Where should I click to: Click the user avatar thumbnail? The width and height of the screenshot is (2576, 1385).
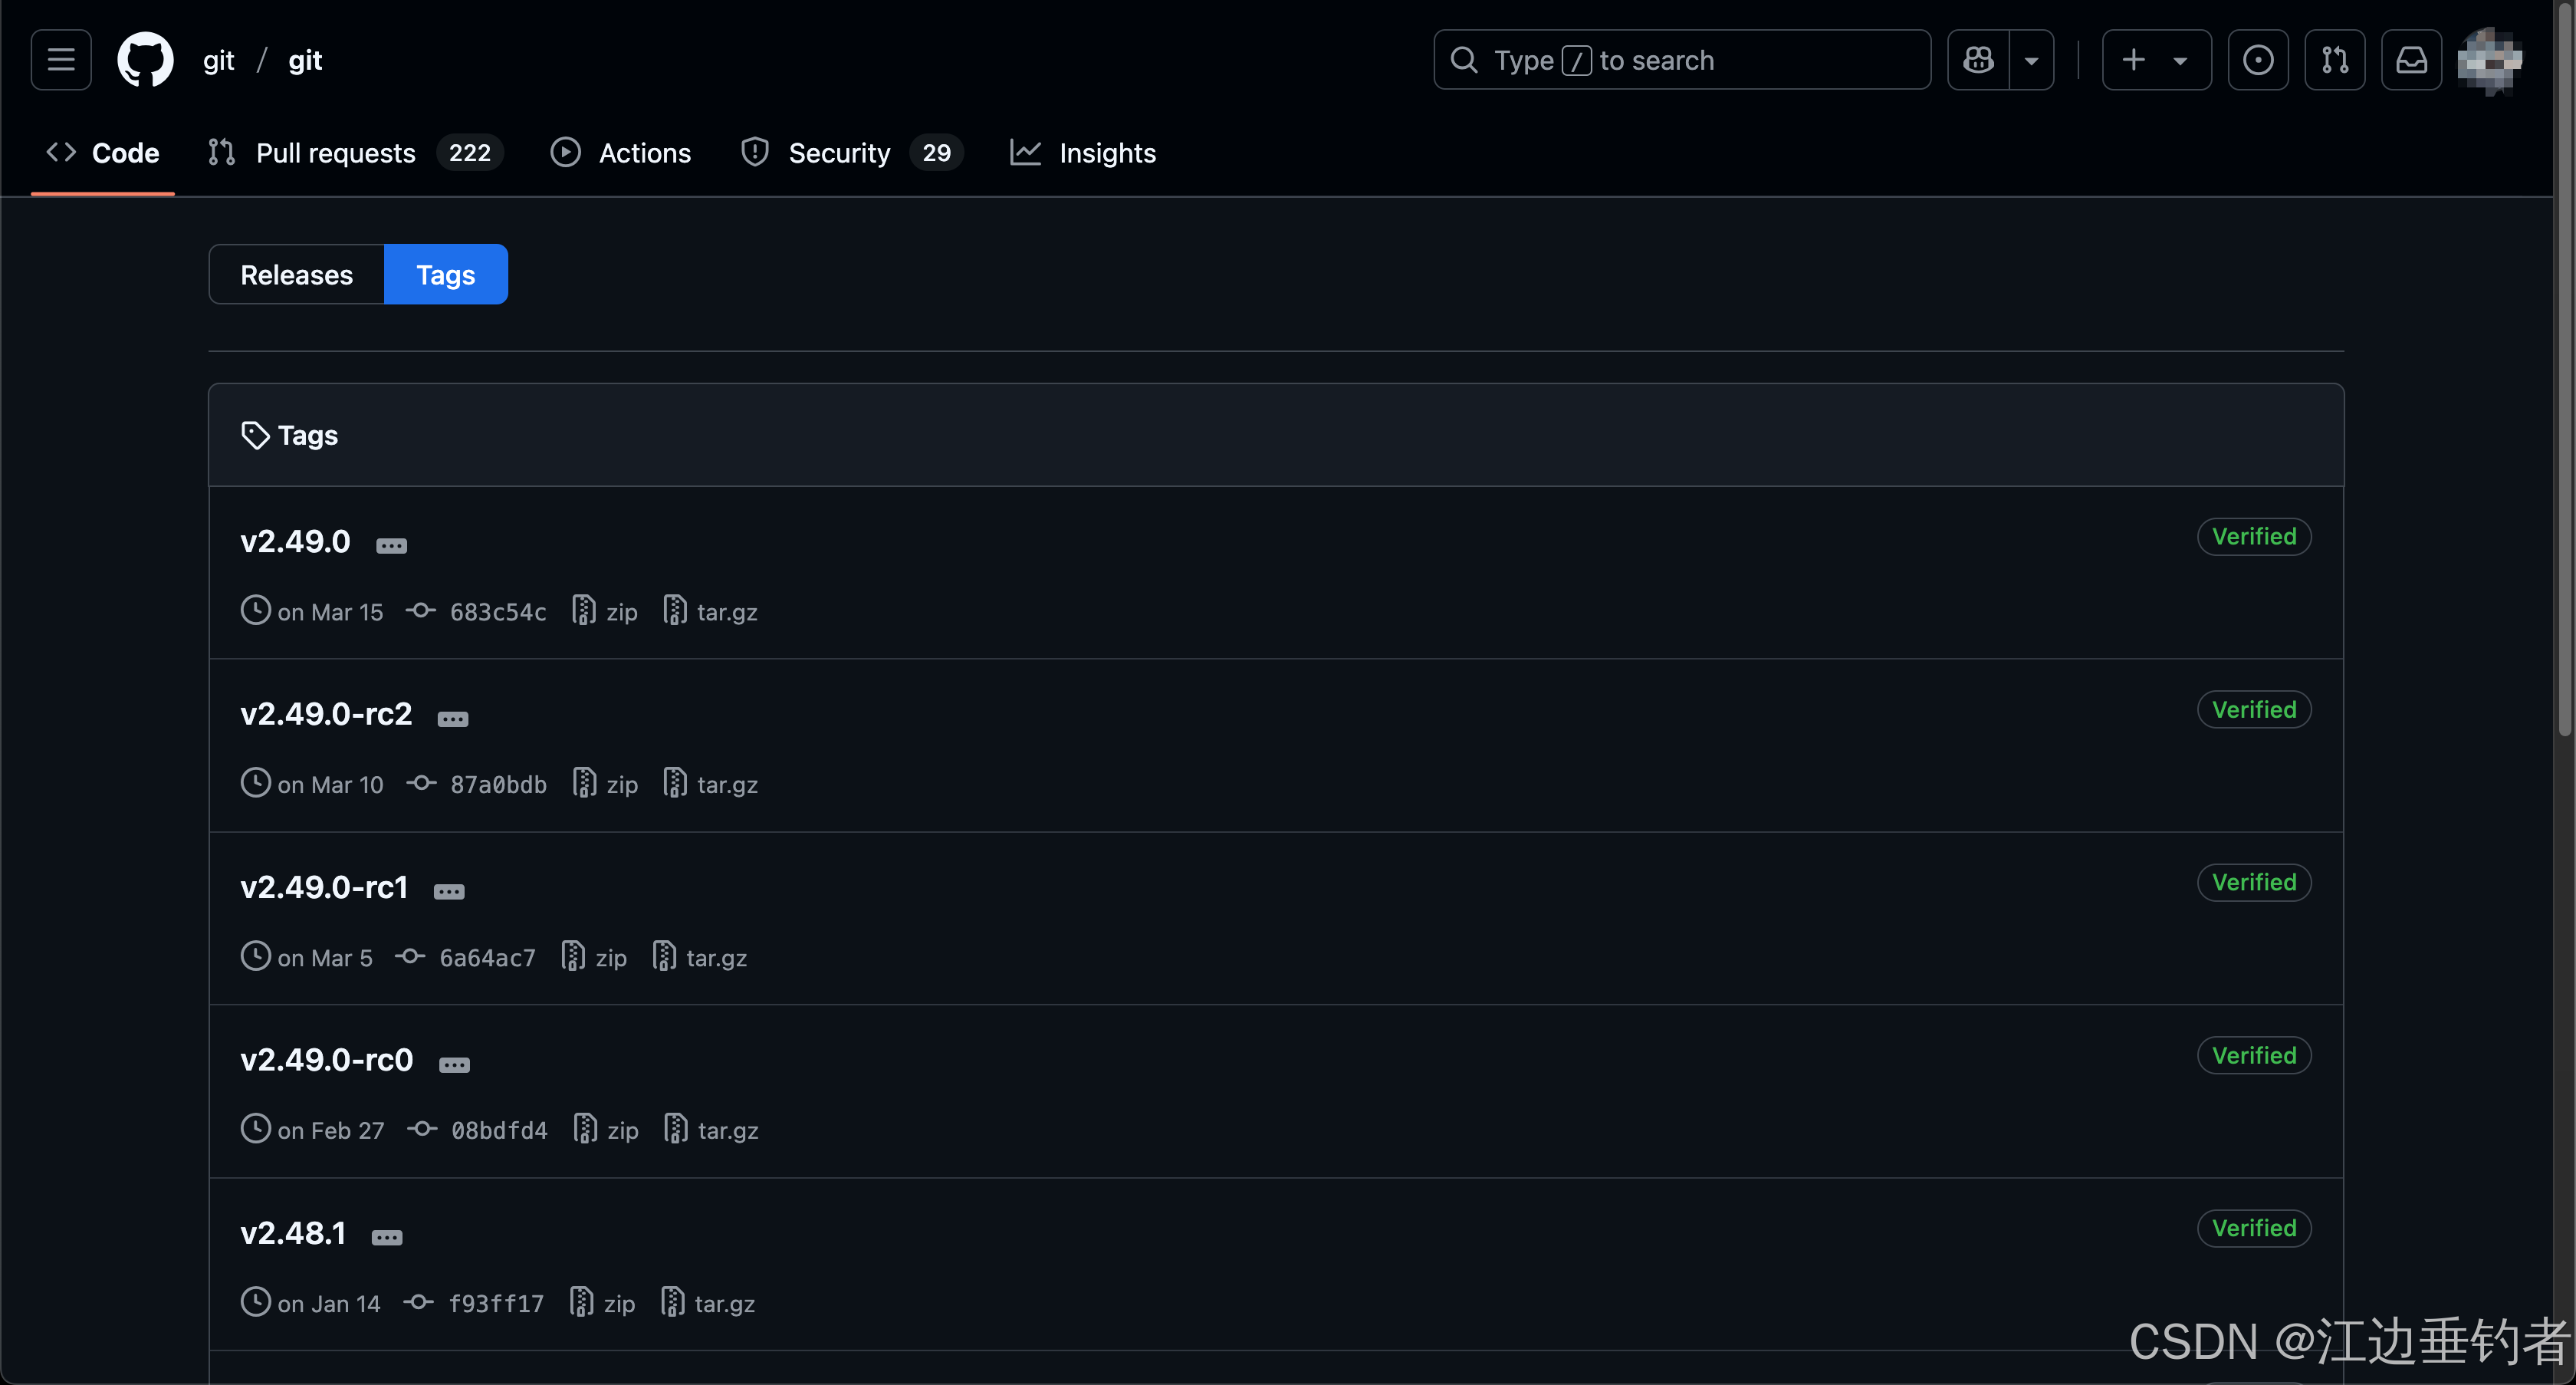coord(2489,60)
